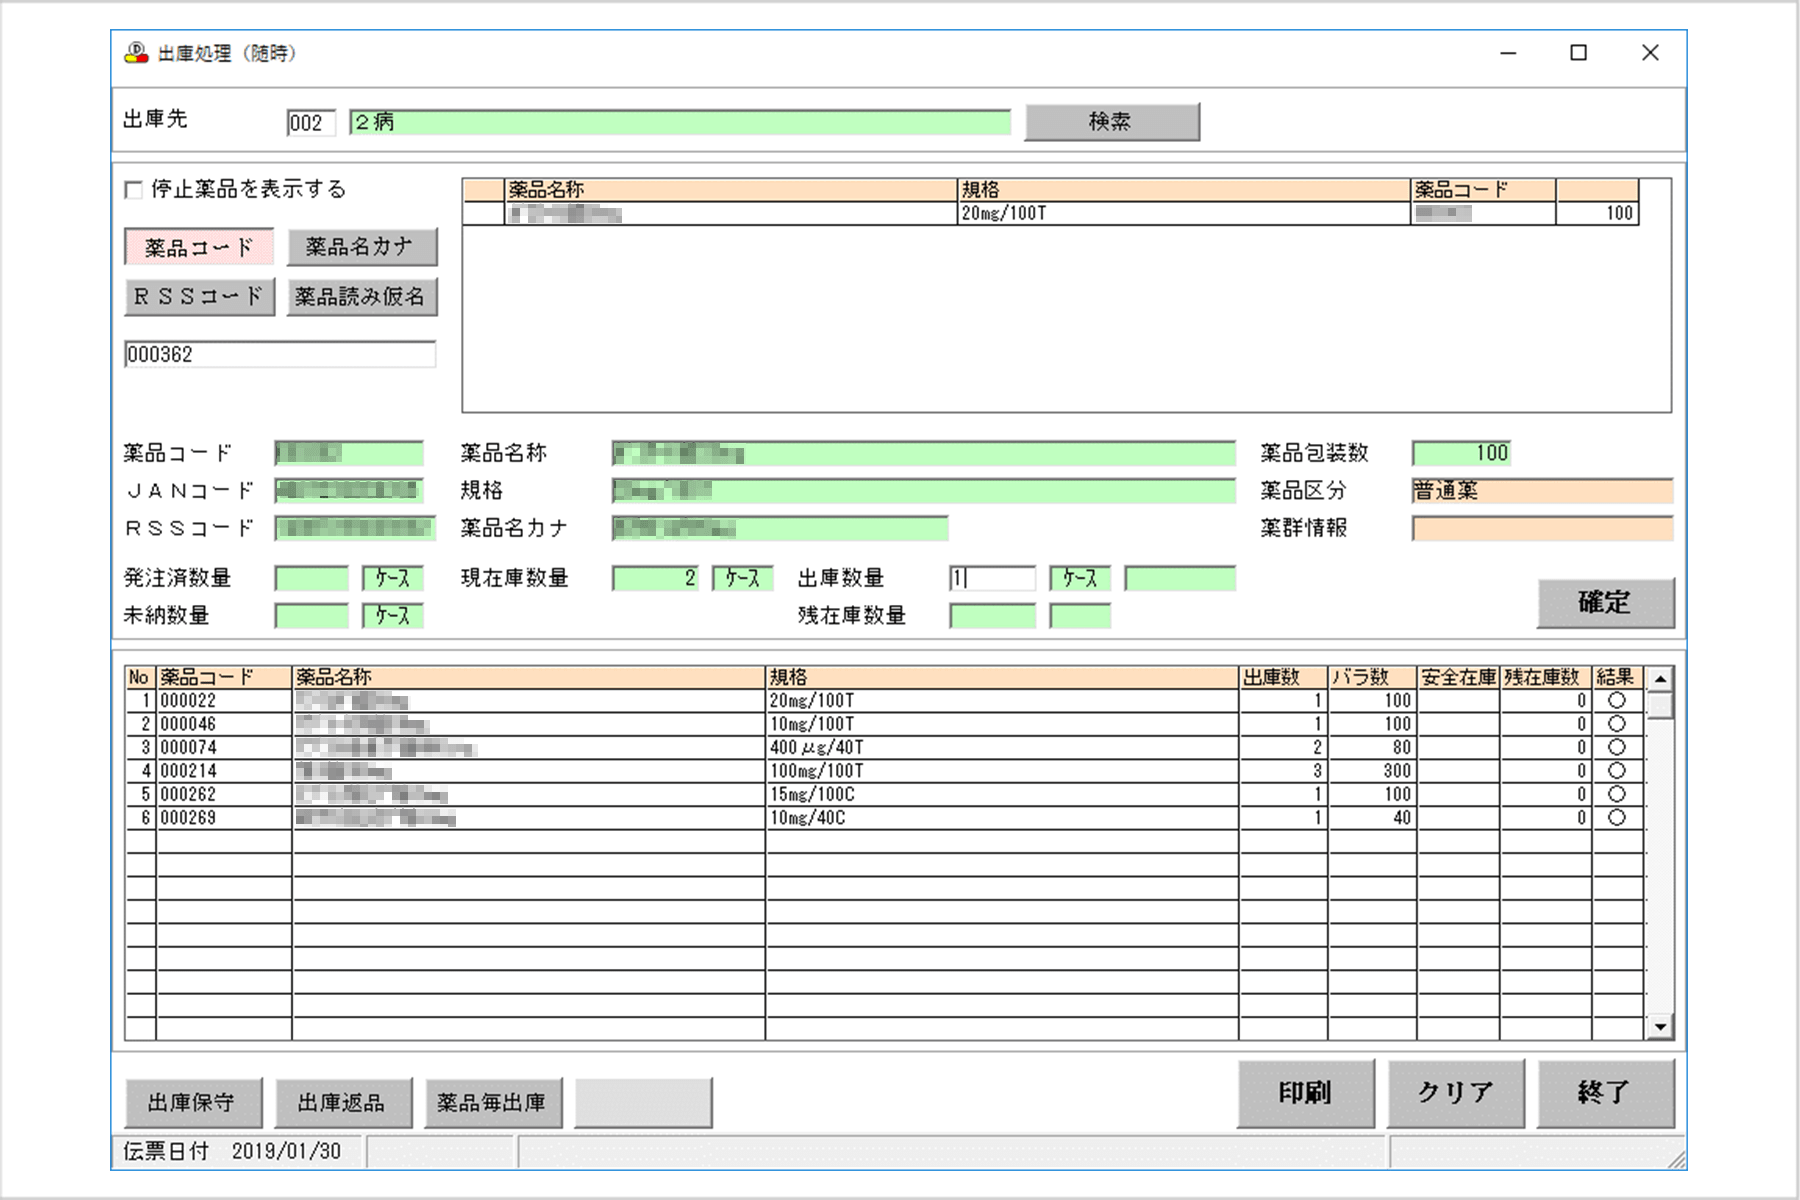
Task: Focus the search code field 000362
Action: point(280,355)
